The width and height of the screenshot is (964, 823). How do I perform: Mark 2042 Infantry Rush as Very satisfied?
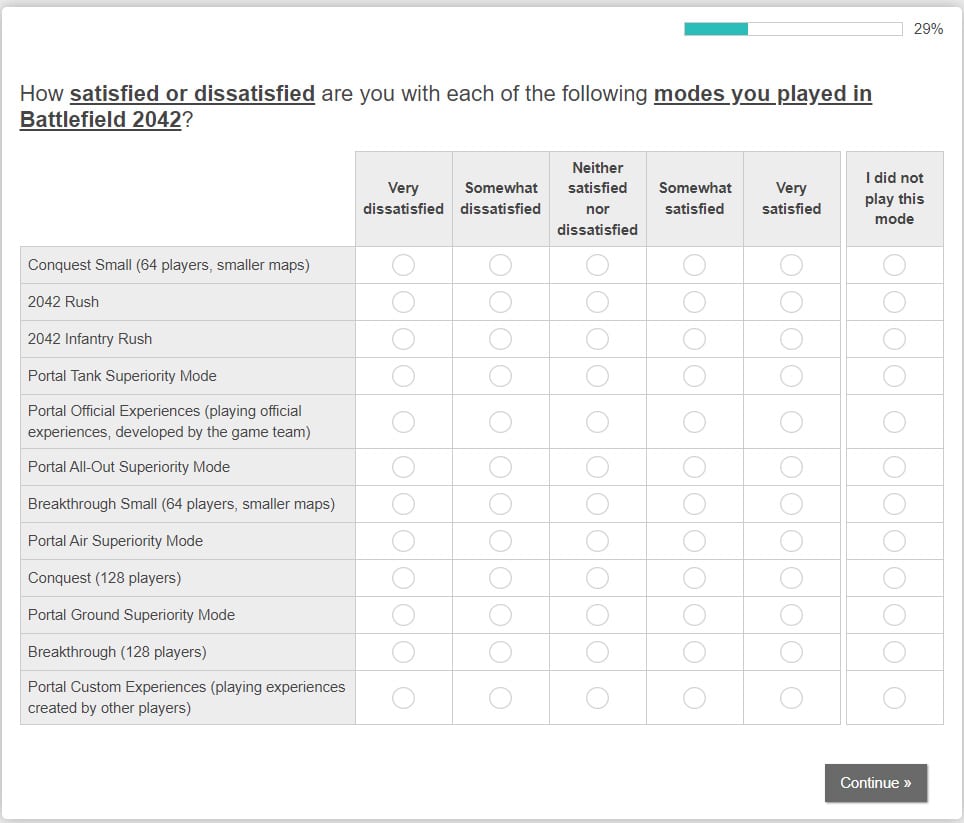tap(791, 339)
